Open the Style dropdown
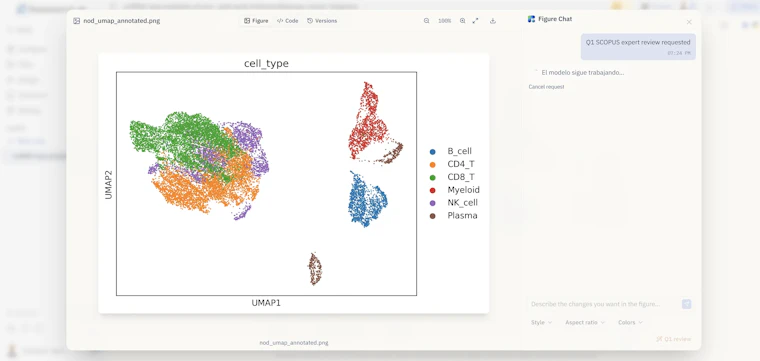 click(x=541, y=322)
